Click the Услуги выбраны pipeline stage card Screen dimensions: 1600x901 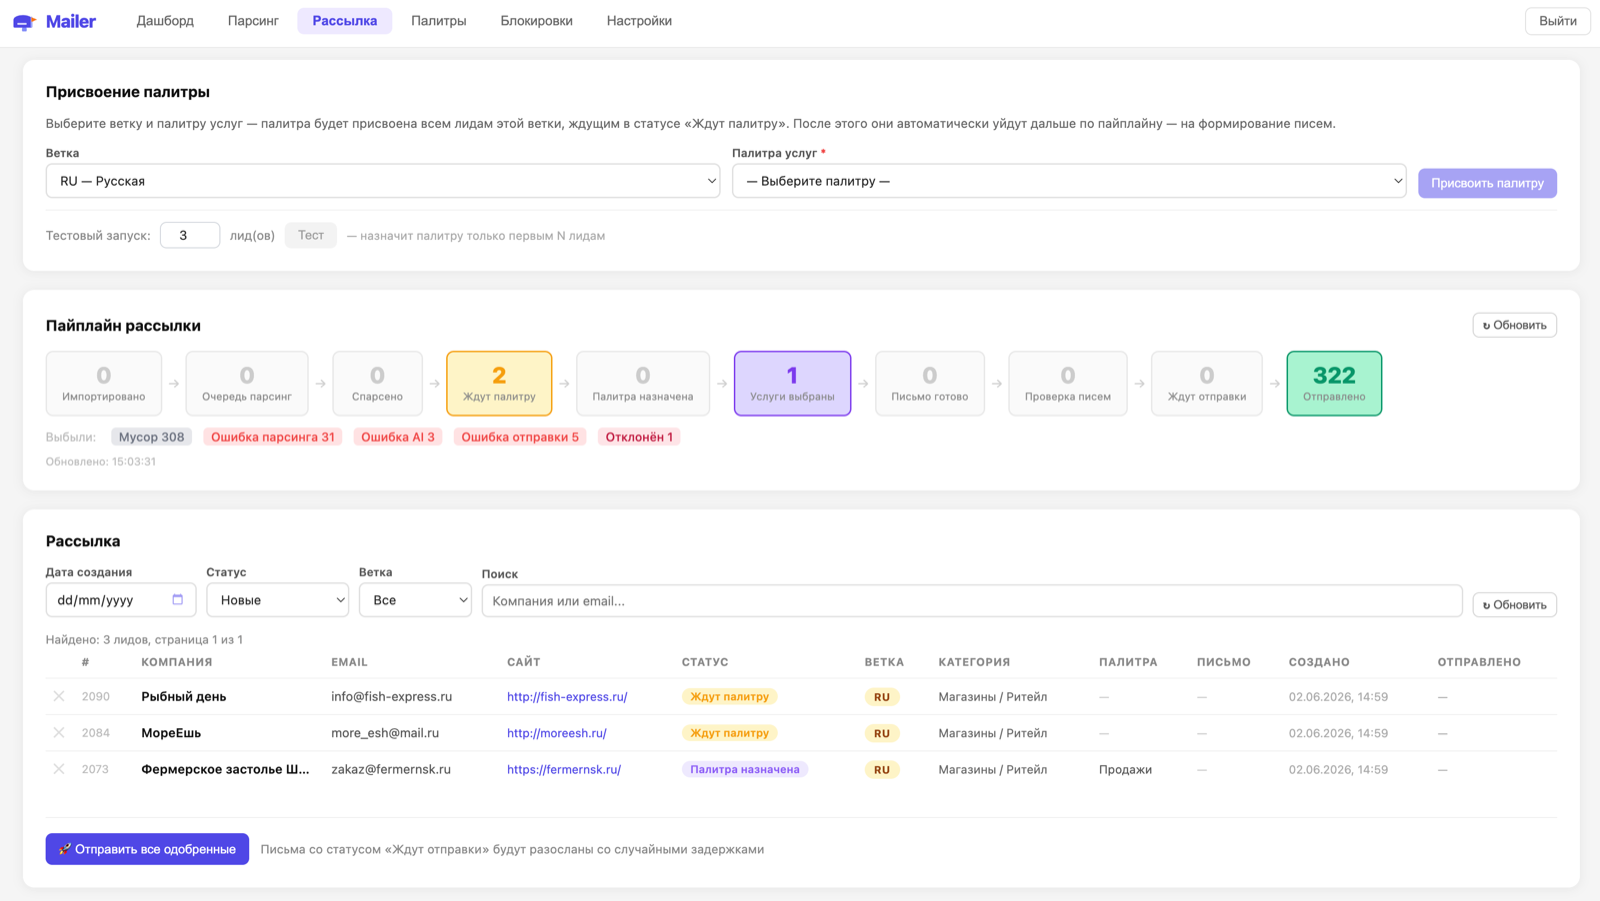pyautogui.click(x=792, y=383)
